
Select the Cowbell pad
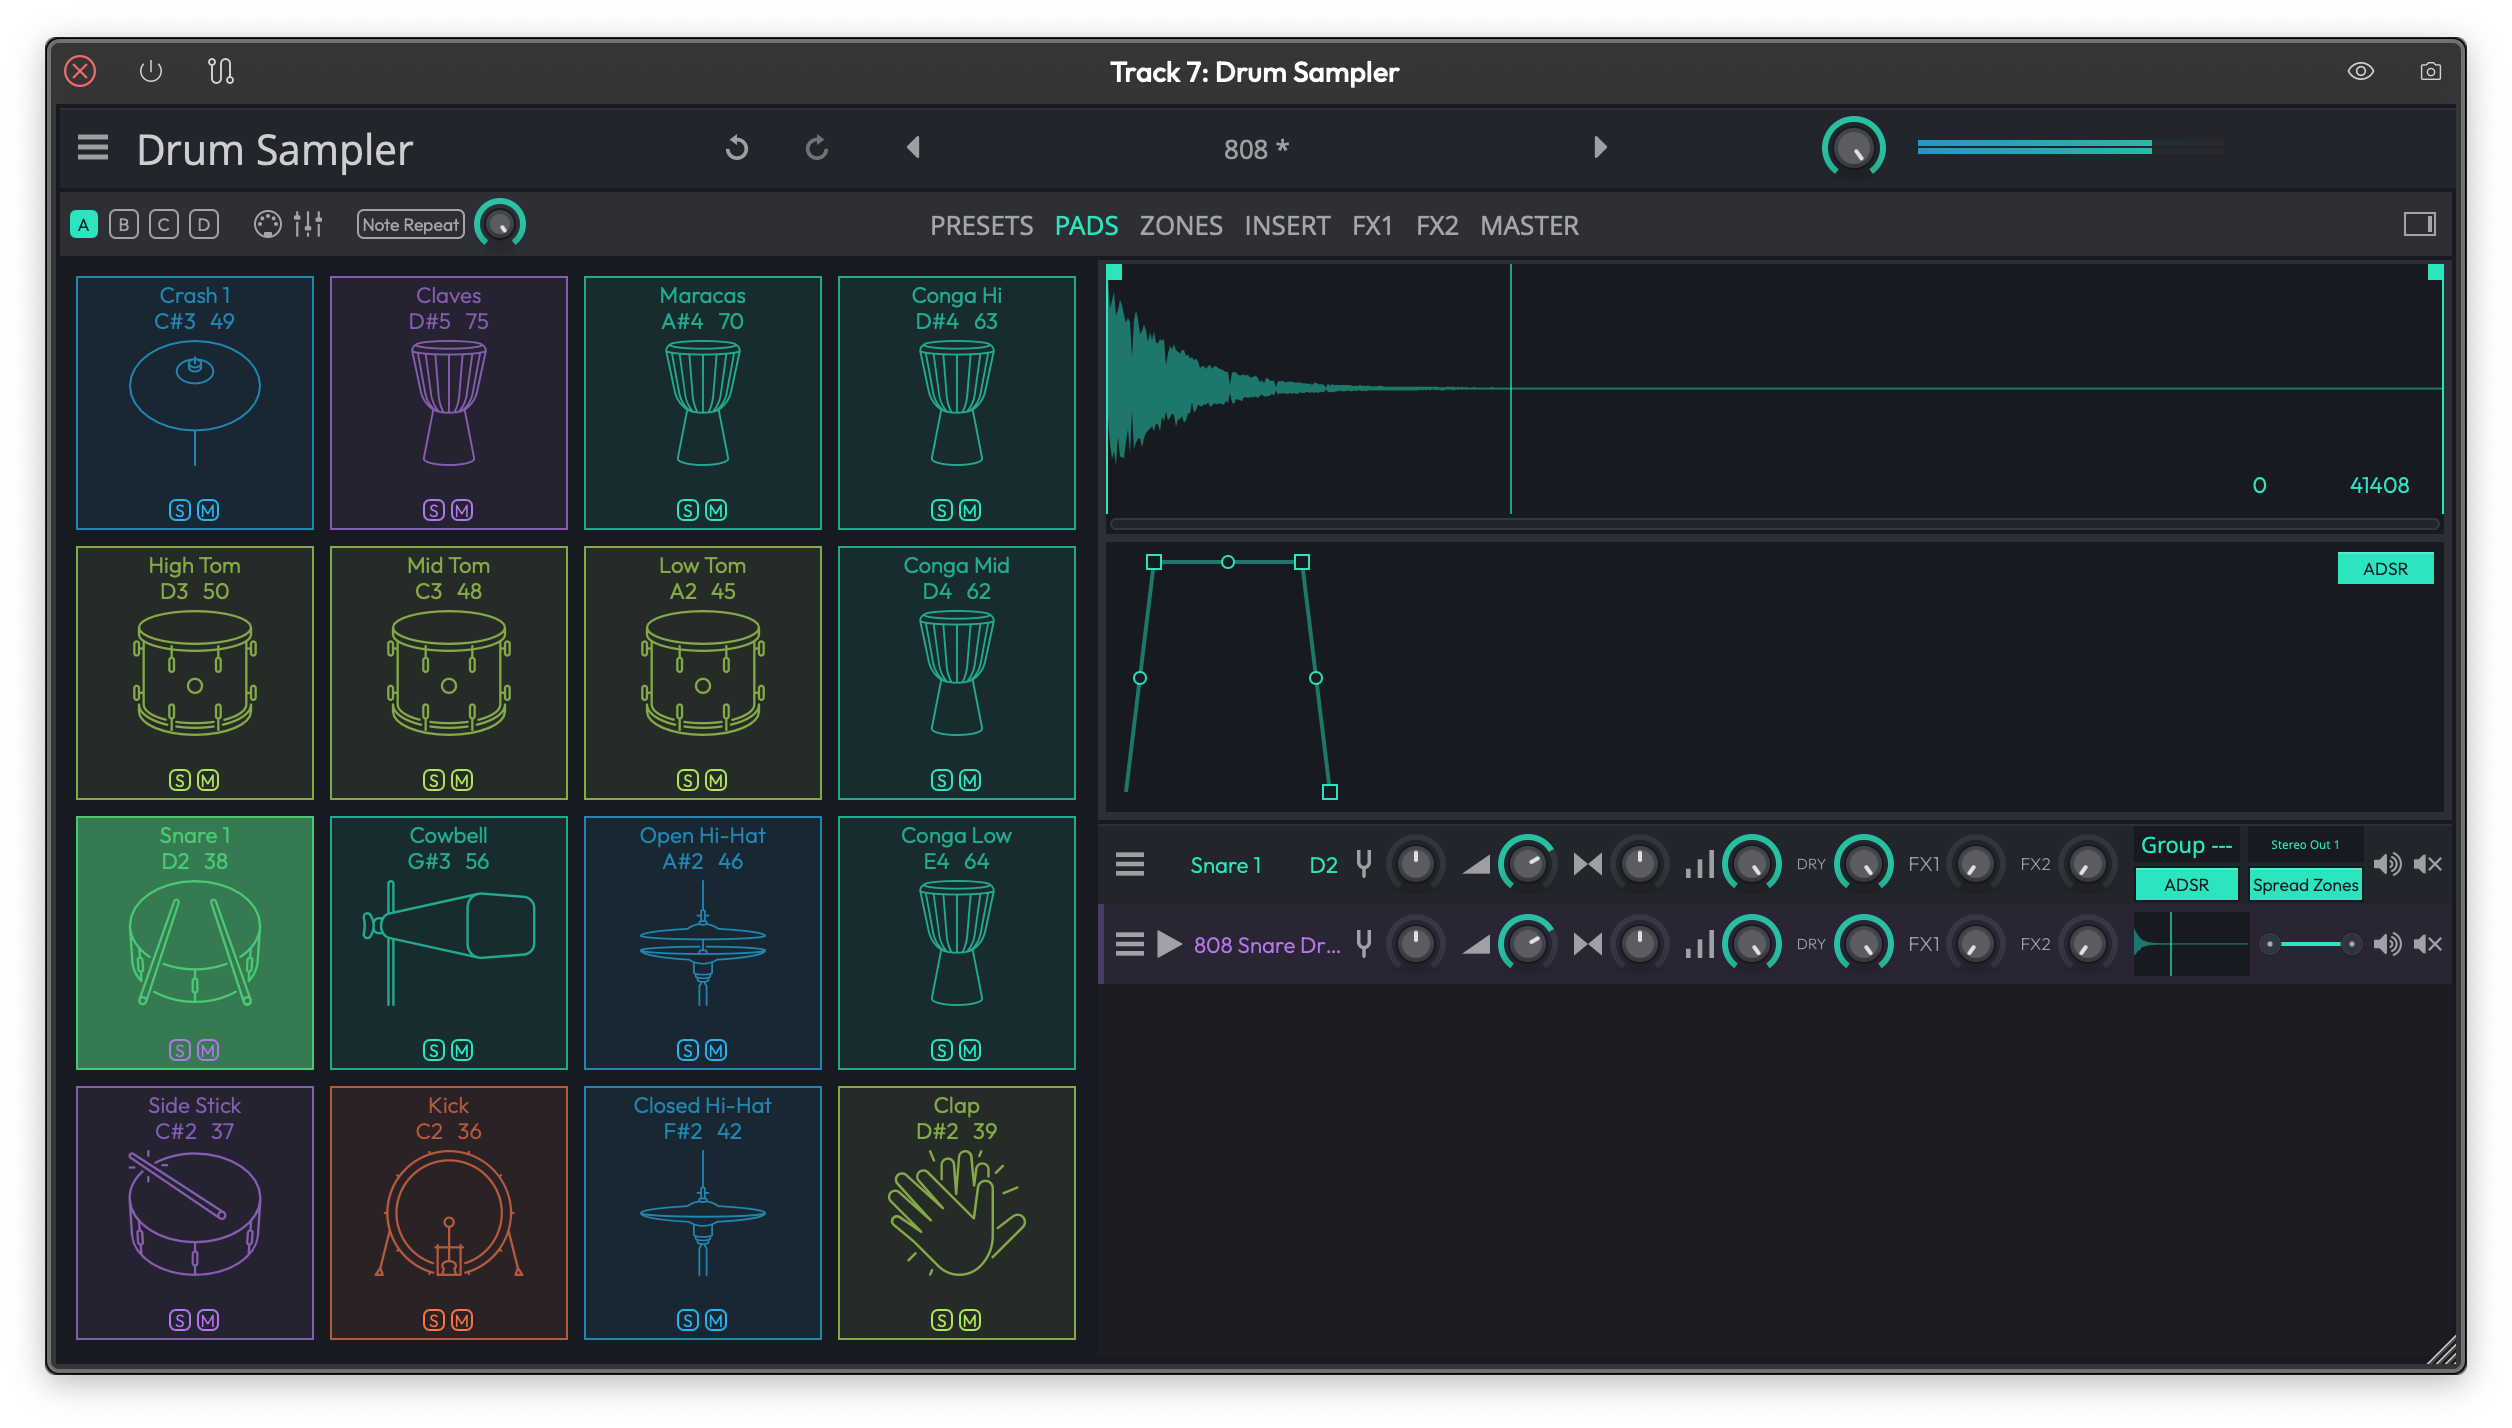tap(449, 942)
